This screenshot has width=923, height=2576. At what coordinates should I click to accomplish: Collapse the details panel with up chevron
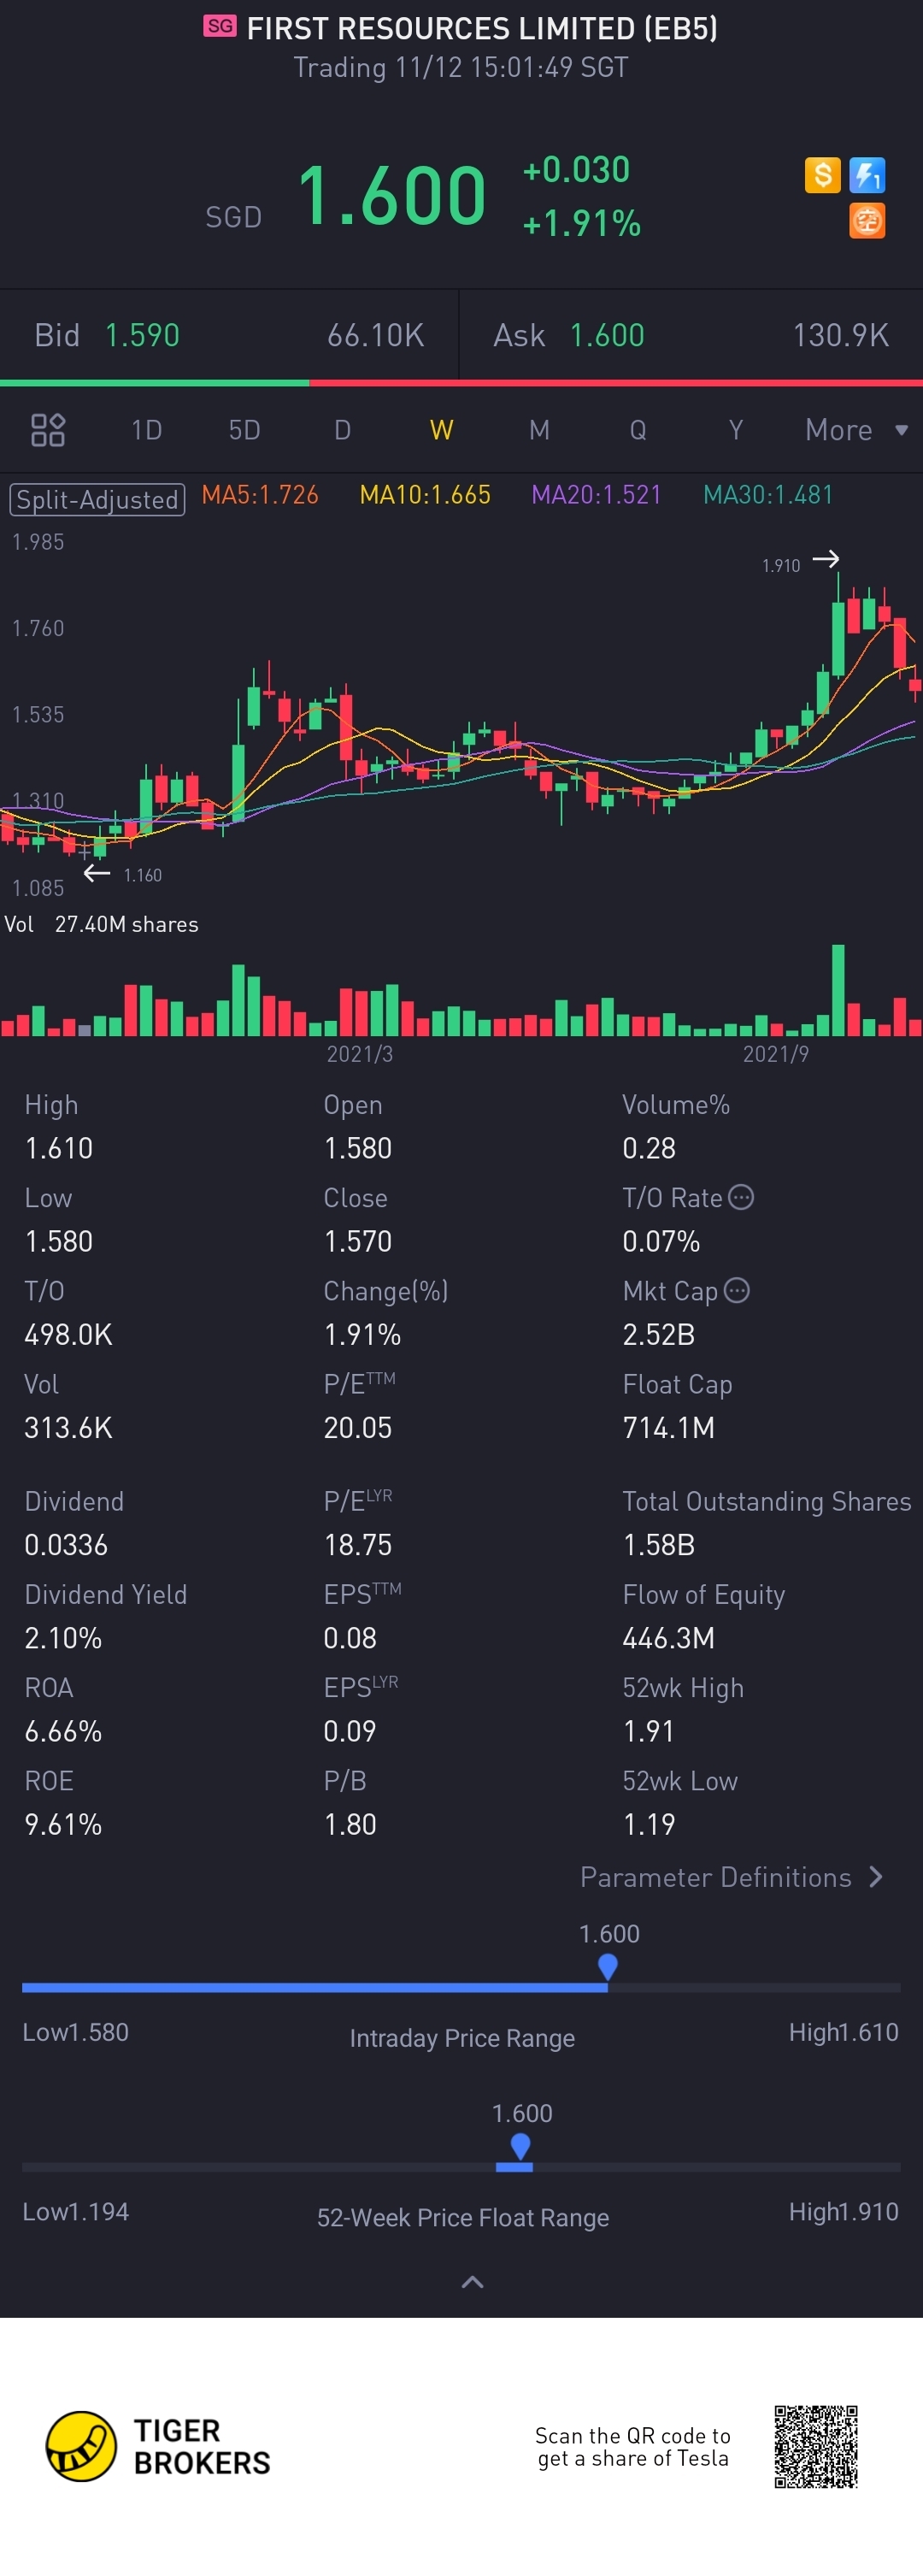[472, 2282]
